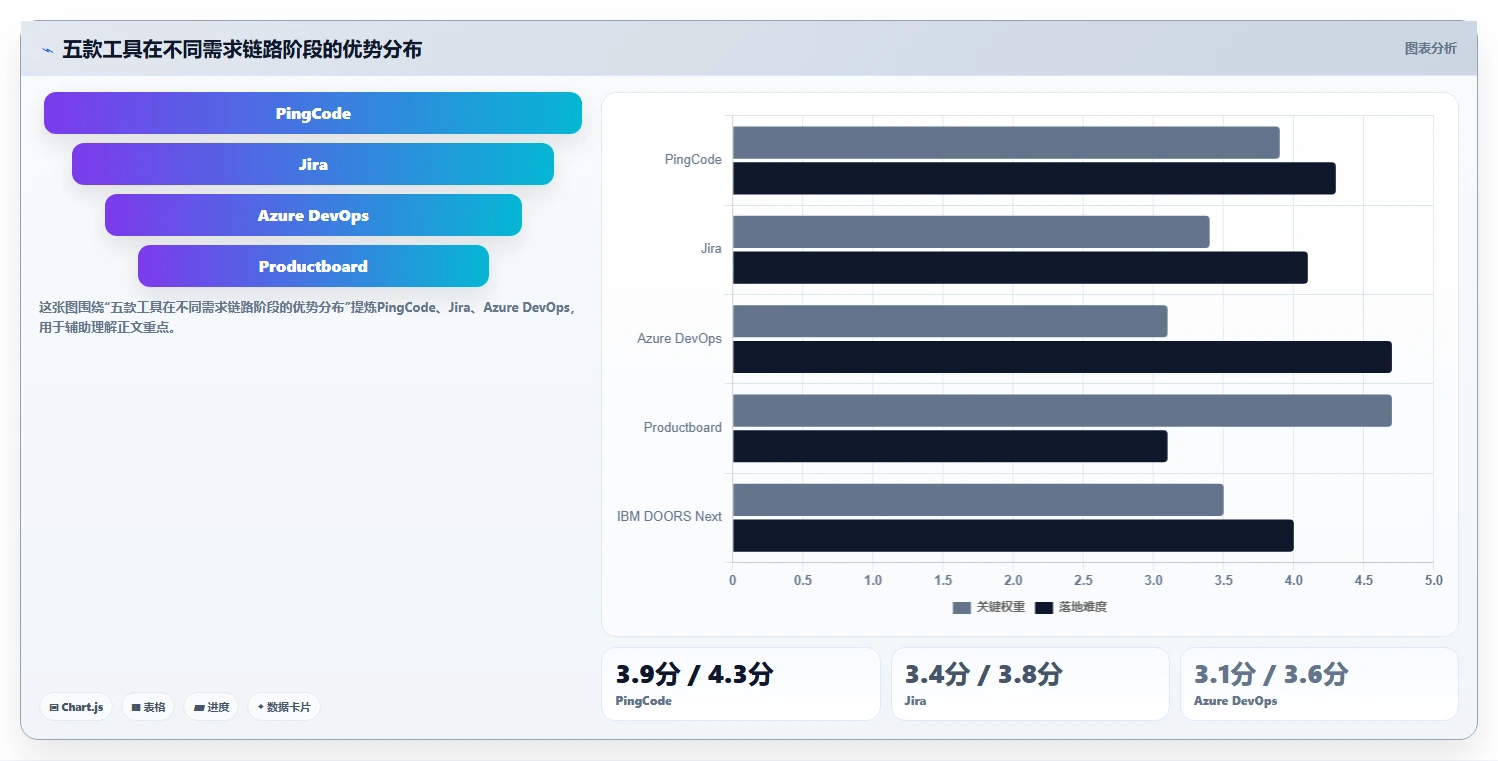Click the 4.5 tick on the x-axis

pyautogui.click(x=1363, y=580)
